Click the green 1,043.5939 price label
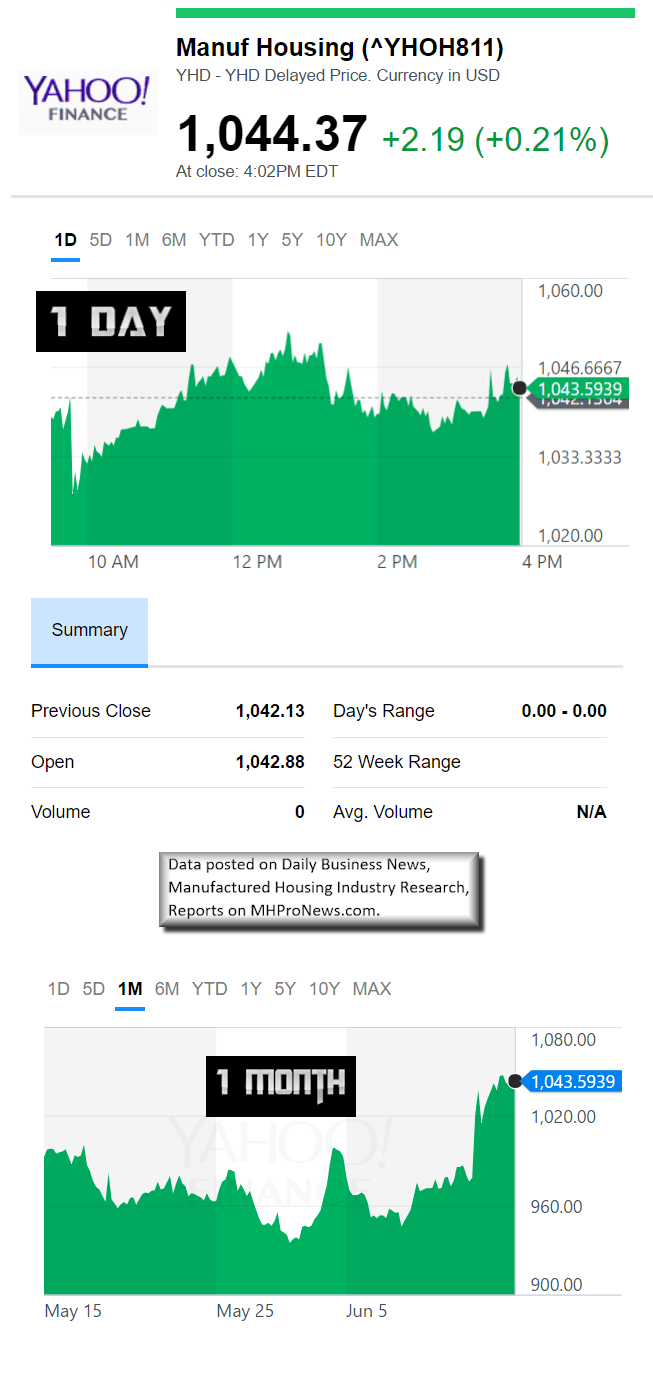The height and width of the screenshot is (1382, 653). (577, 390)
